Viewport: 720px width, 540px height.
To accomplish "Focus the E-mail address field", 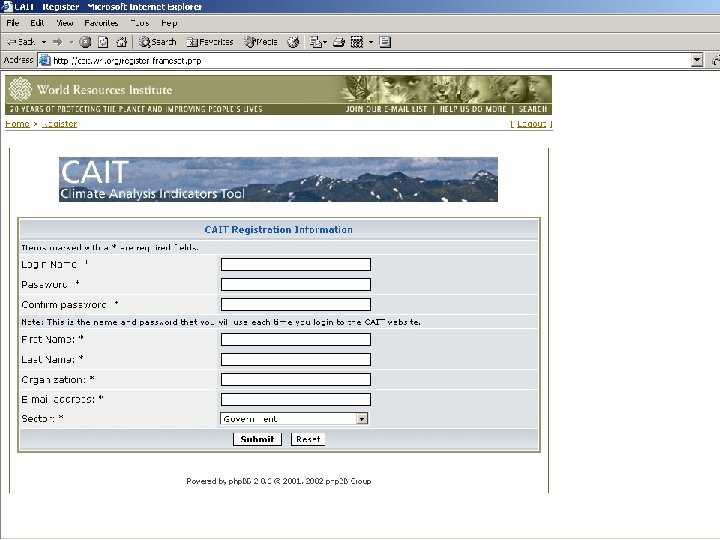I will pos(296,399).
